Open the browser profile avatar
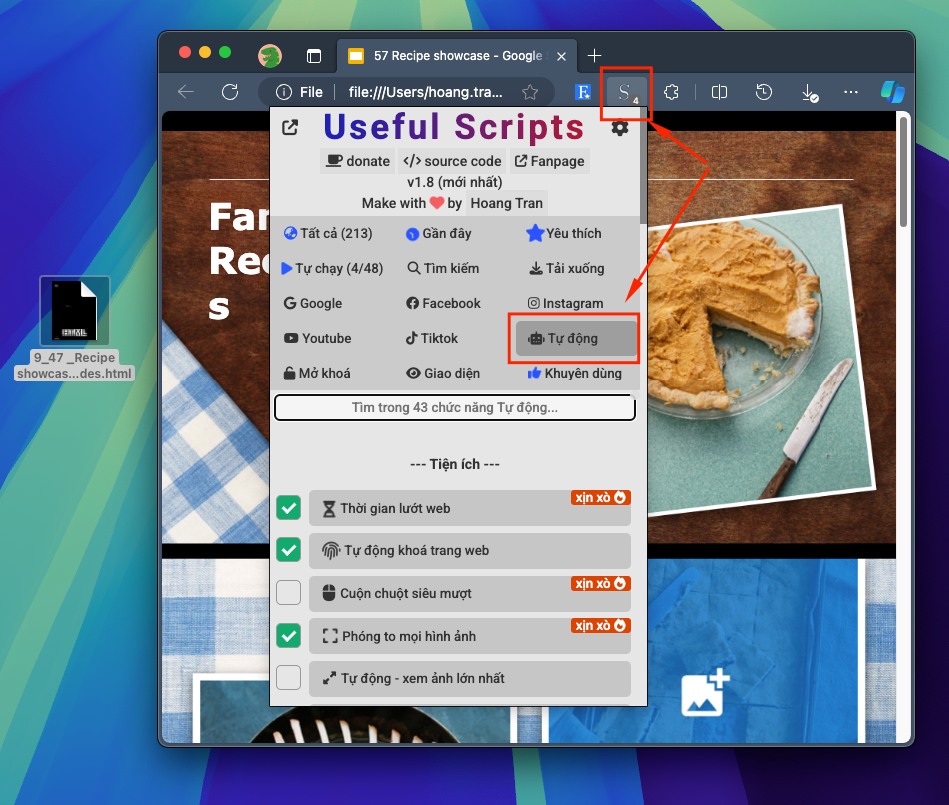949x805 pixels. [270, 56]
